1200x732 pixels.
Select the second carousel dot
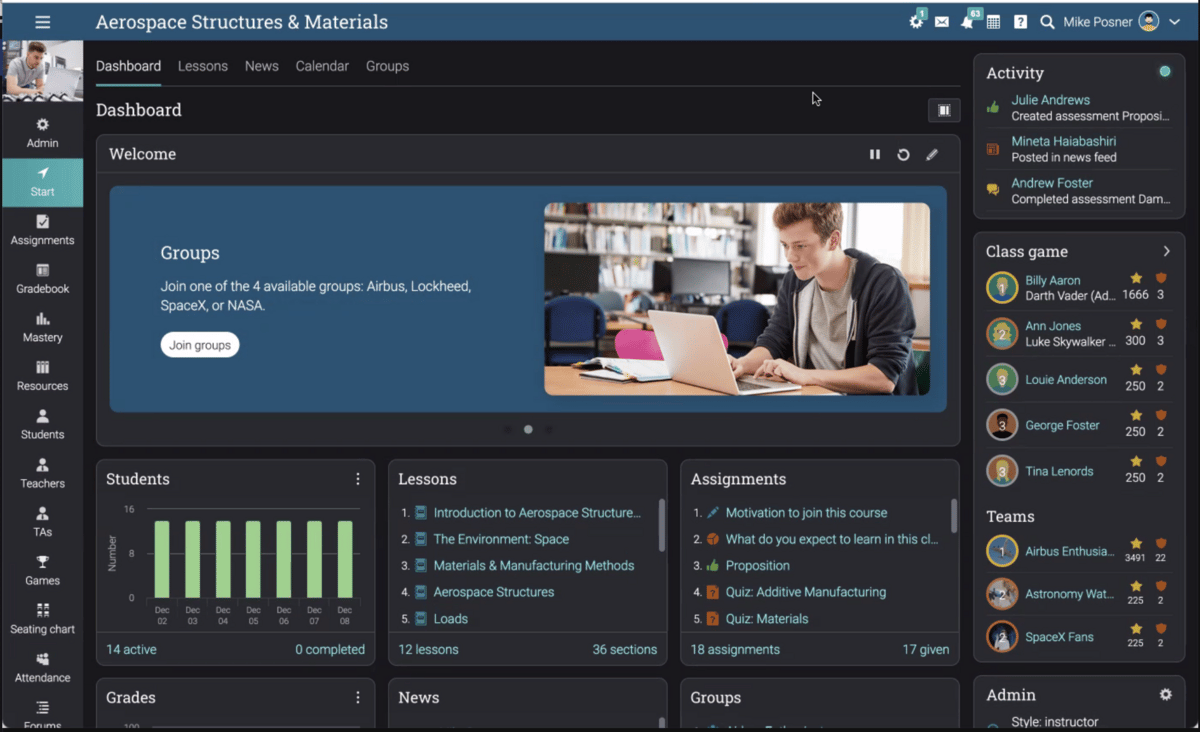click(528, 430)
